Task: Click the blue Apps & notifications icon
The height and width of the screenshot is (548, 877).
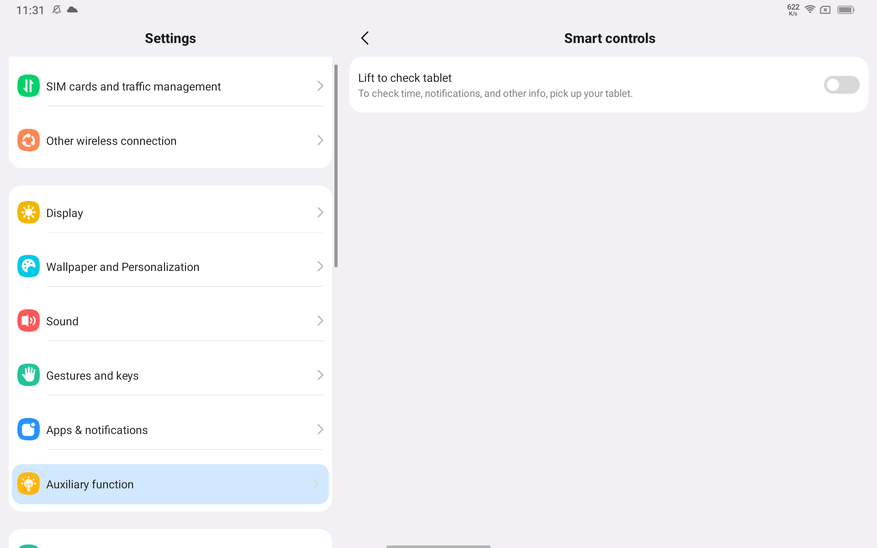Action: tap(29, 429)
